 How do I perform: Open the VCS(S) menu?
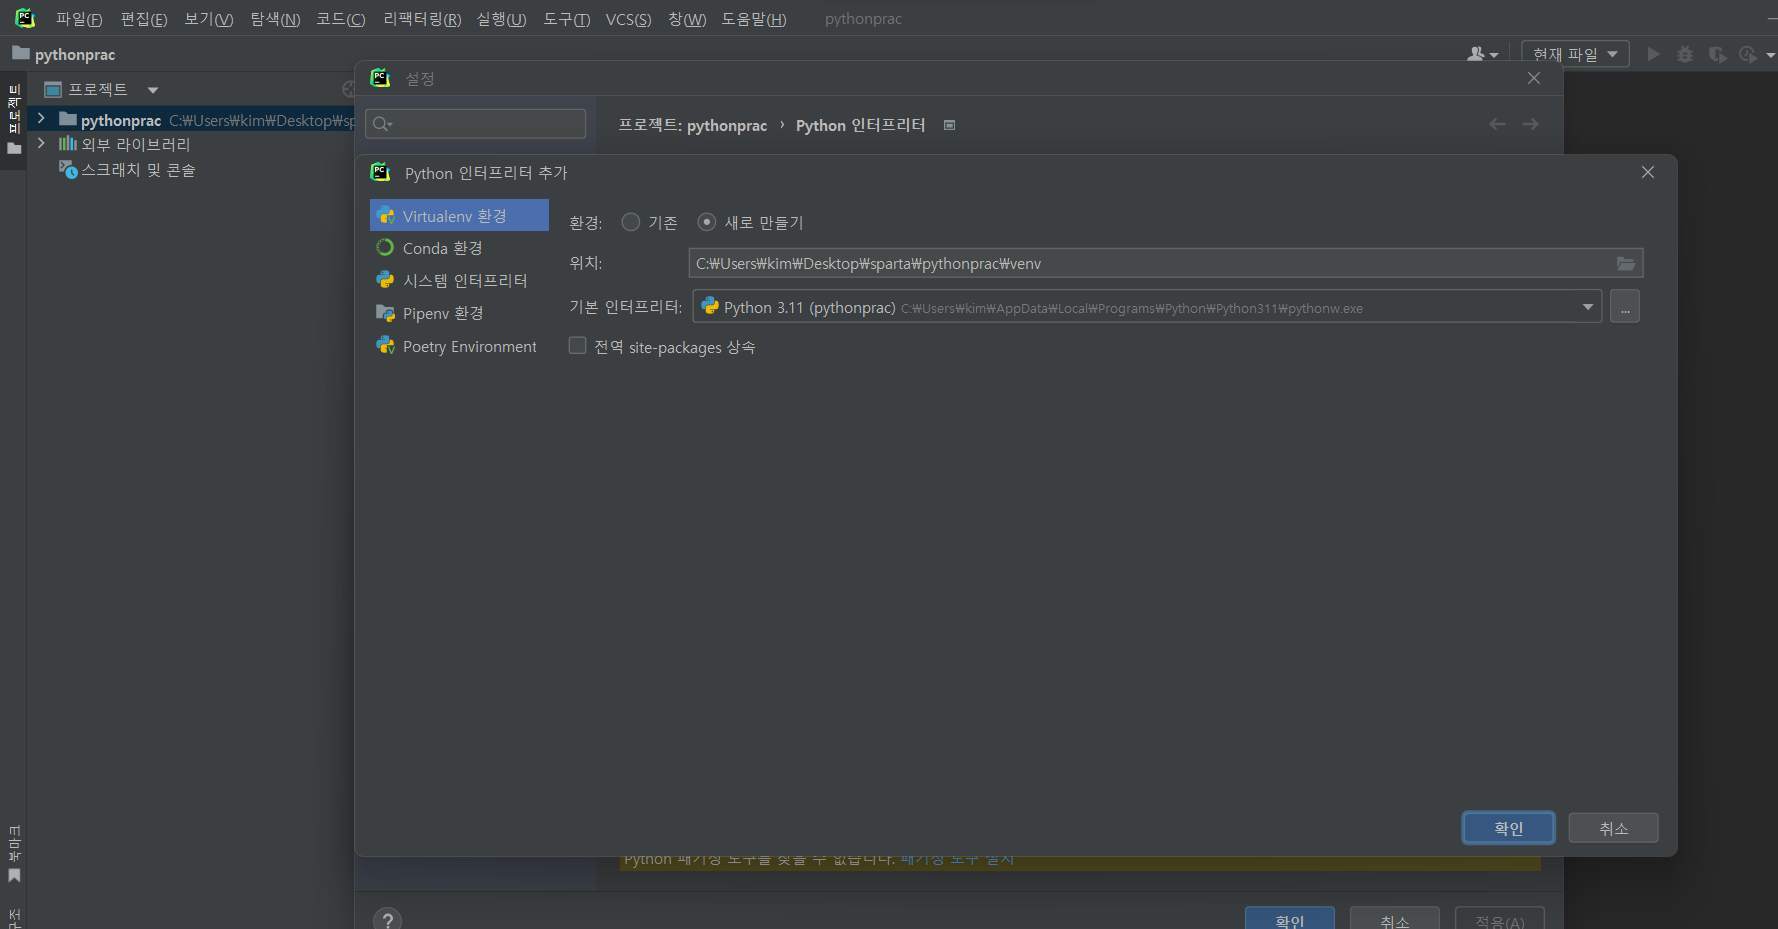coord(628,19)
